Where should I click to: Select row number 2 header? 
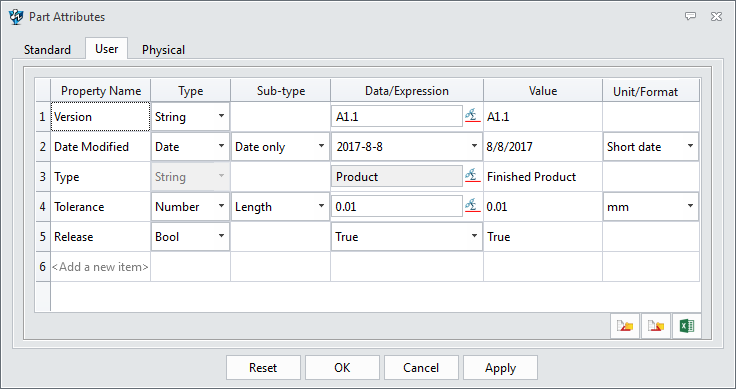click(43, 146)
